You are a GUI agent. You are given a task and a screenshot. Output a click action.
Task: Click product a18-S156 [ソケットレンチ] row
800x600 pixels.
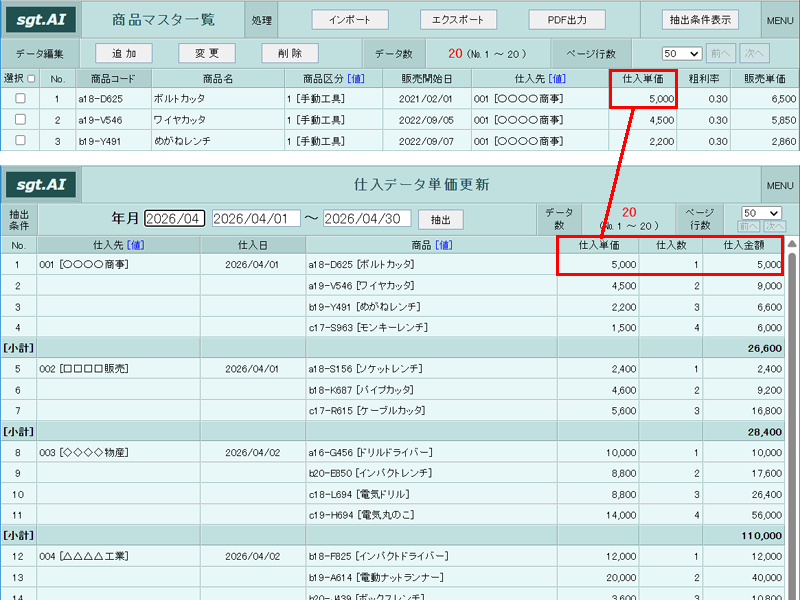[431, 369]
